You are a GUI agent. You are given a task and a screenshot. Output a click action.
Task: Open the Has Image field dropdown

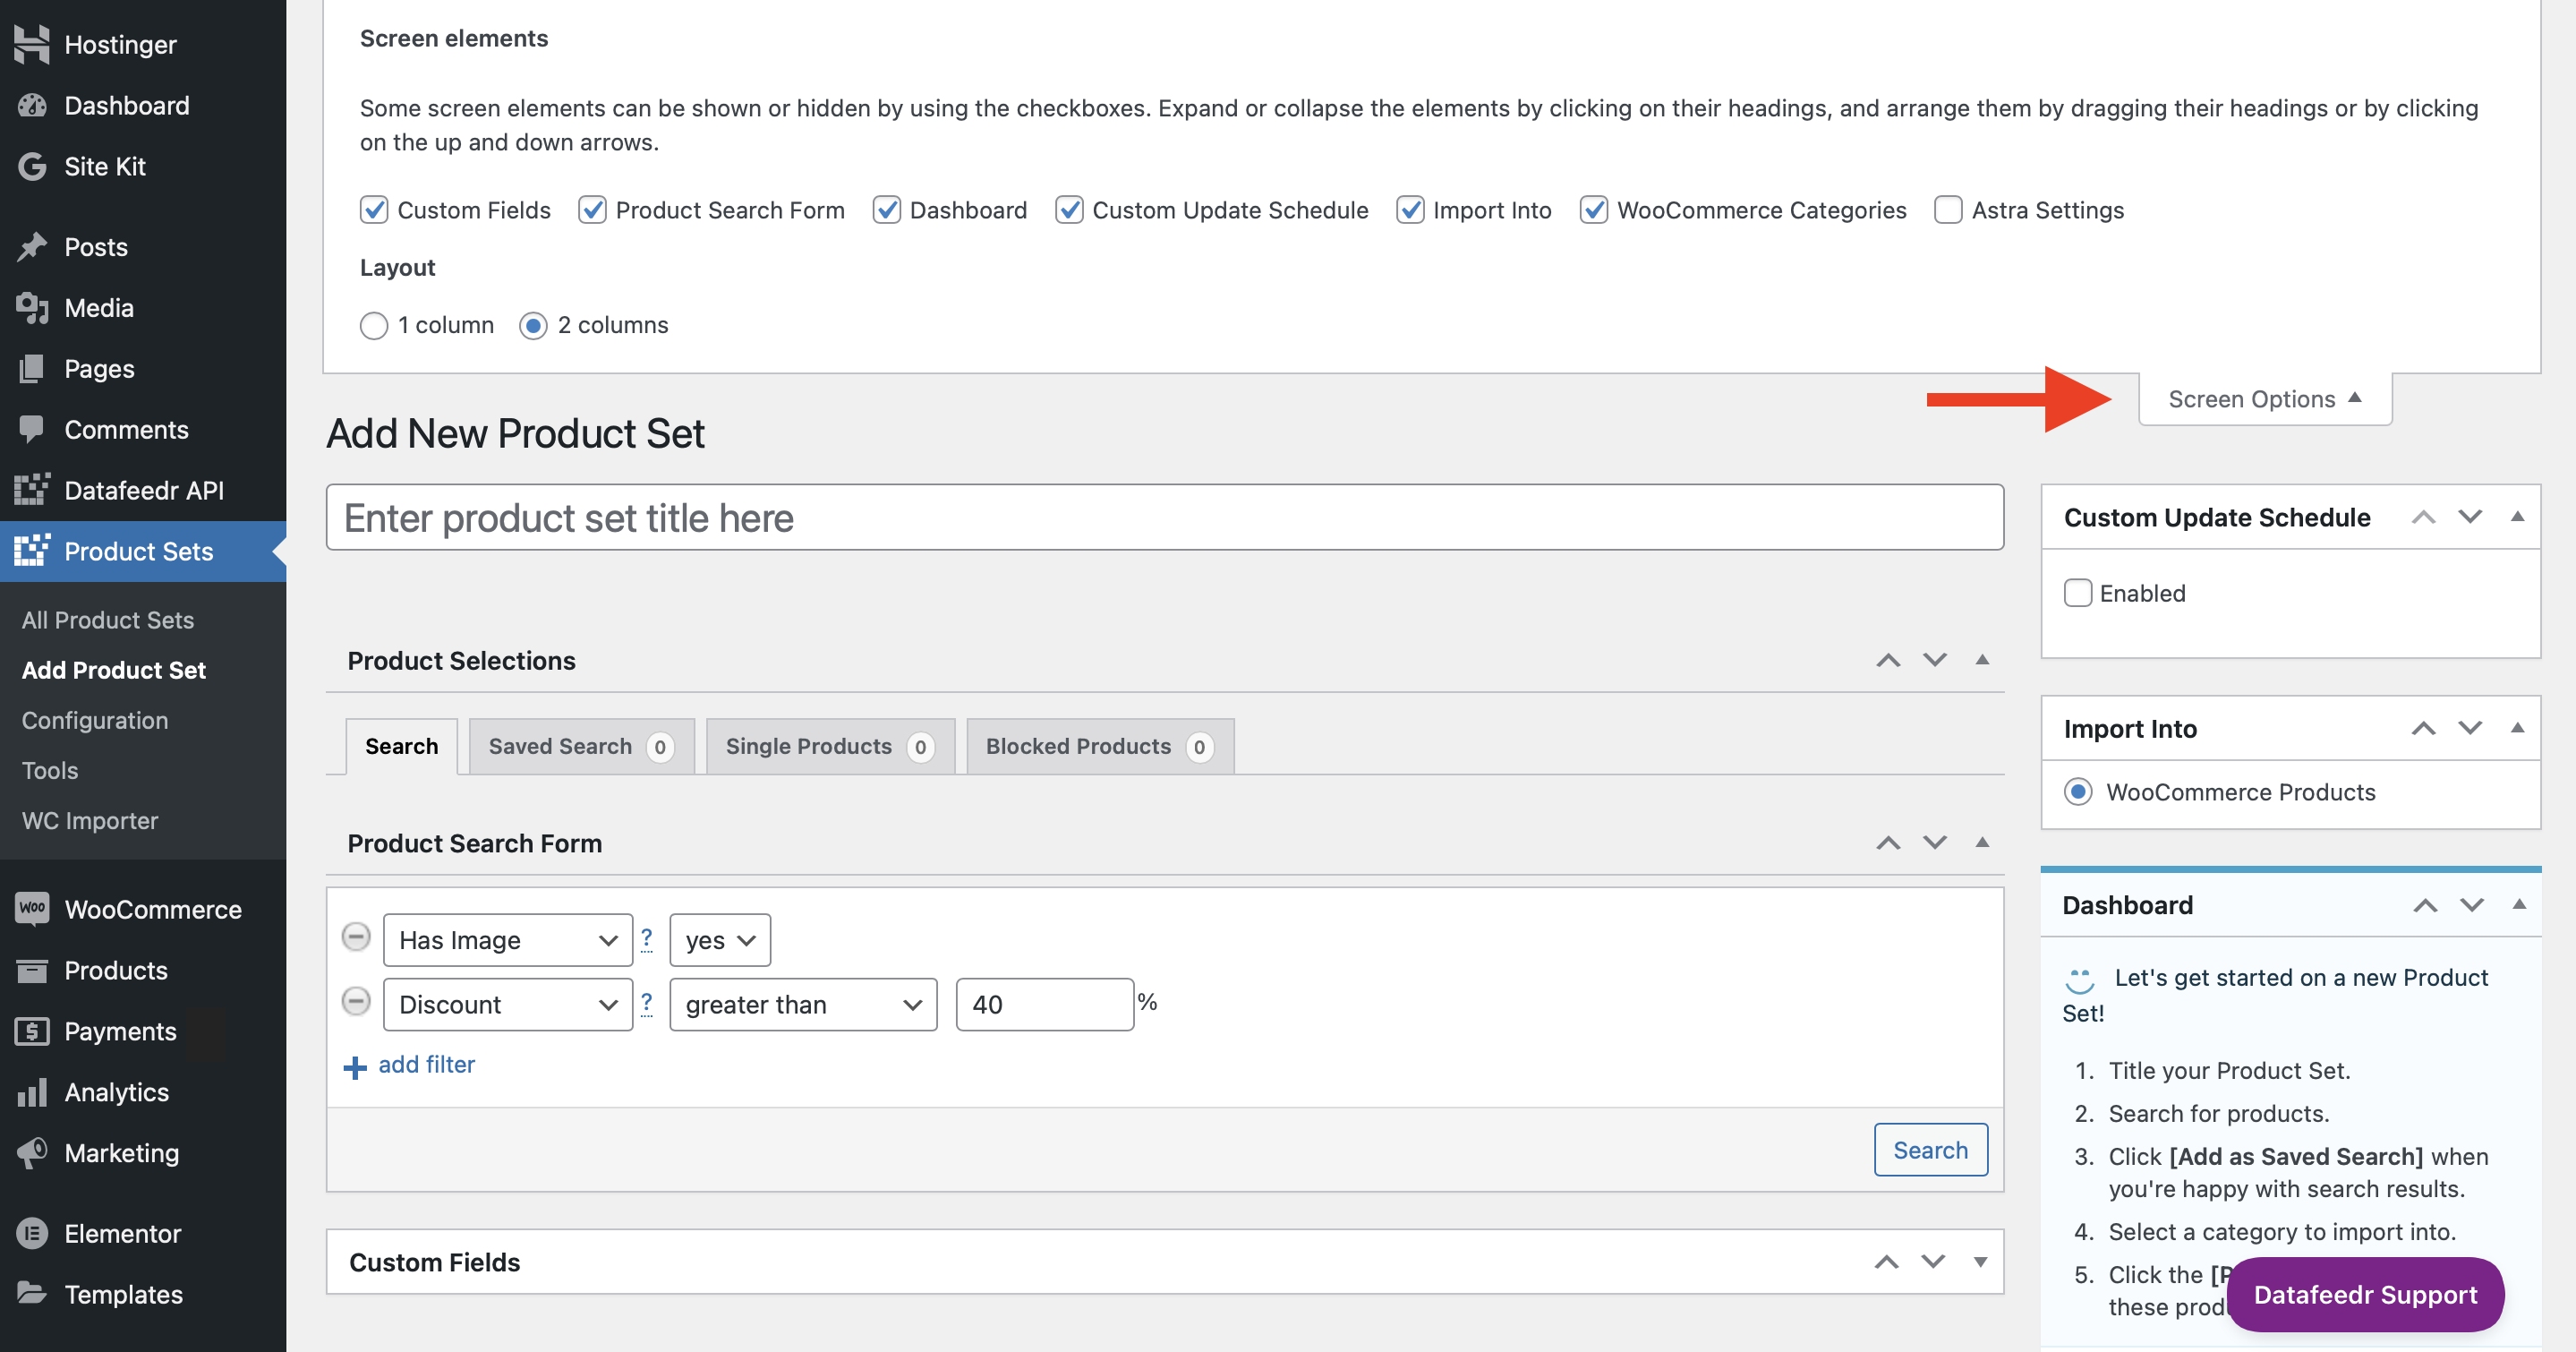pyautogui.click(x=507, y=940)
